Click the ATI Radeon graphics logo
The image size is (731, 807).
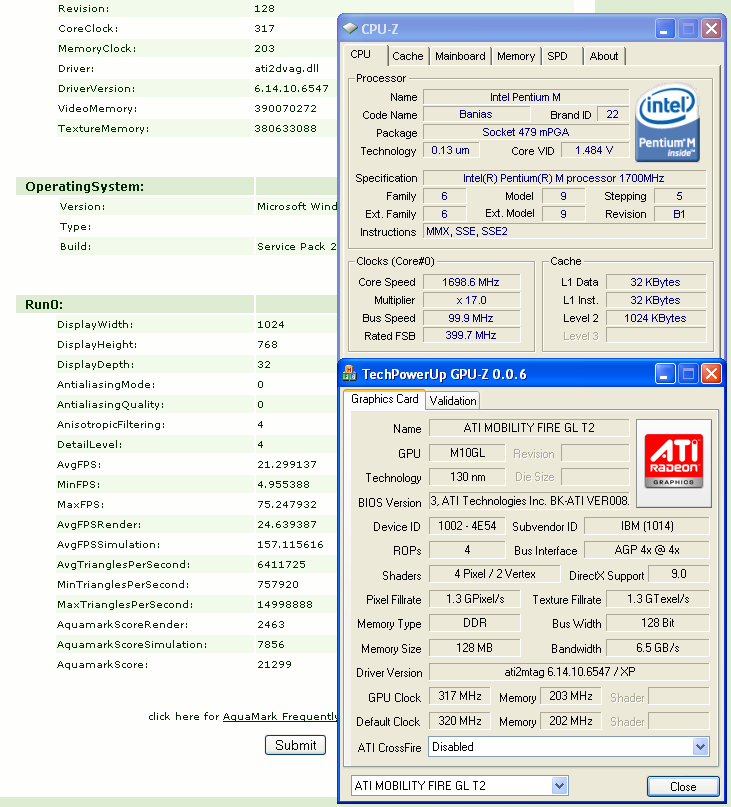[674, 463]
